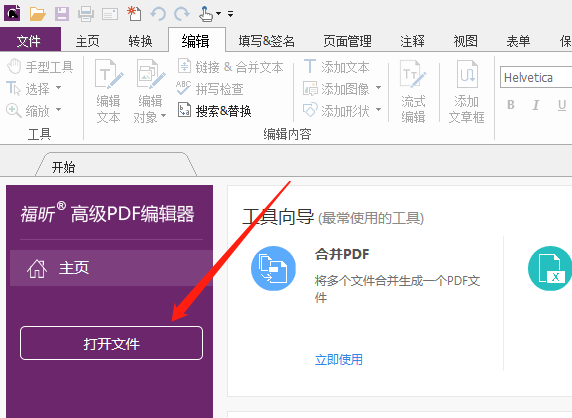This screenshot has width=572, height=418.
Task: Click the touch mode hand icon
Action: click(206, 14)
